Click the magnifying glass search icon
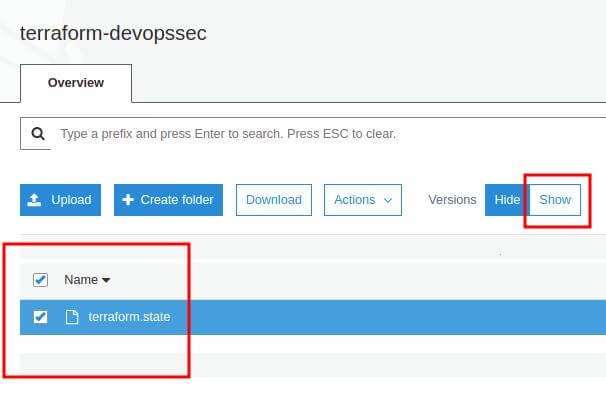 click(x=37, y=133)
